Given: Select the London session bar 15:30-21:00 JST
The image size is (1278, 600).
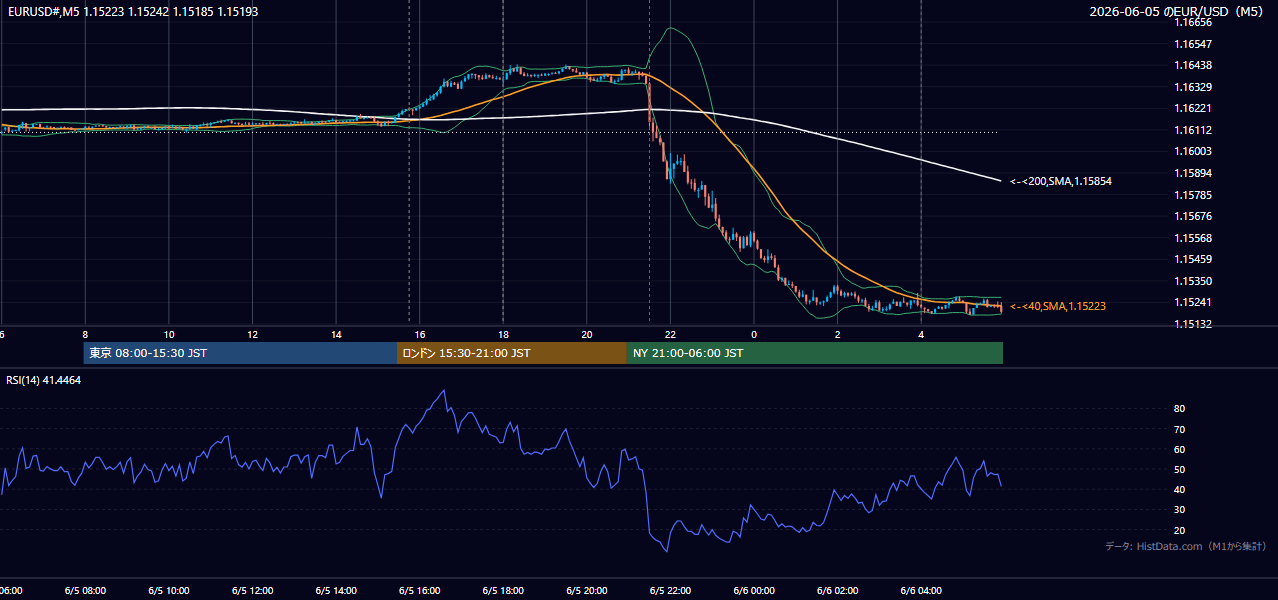Looking at the screenshot, I should pos(512,353).
